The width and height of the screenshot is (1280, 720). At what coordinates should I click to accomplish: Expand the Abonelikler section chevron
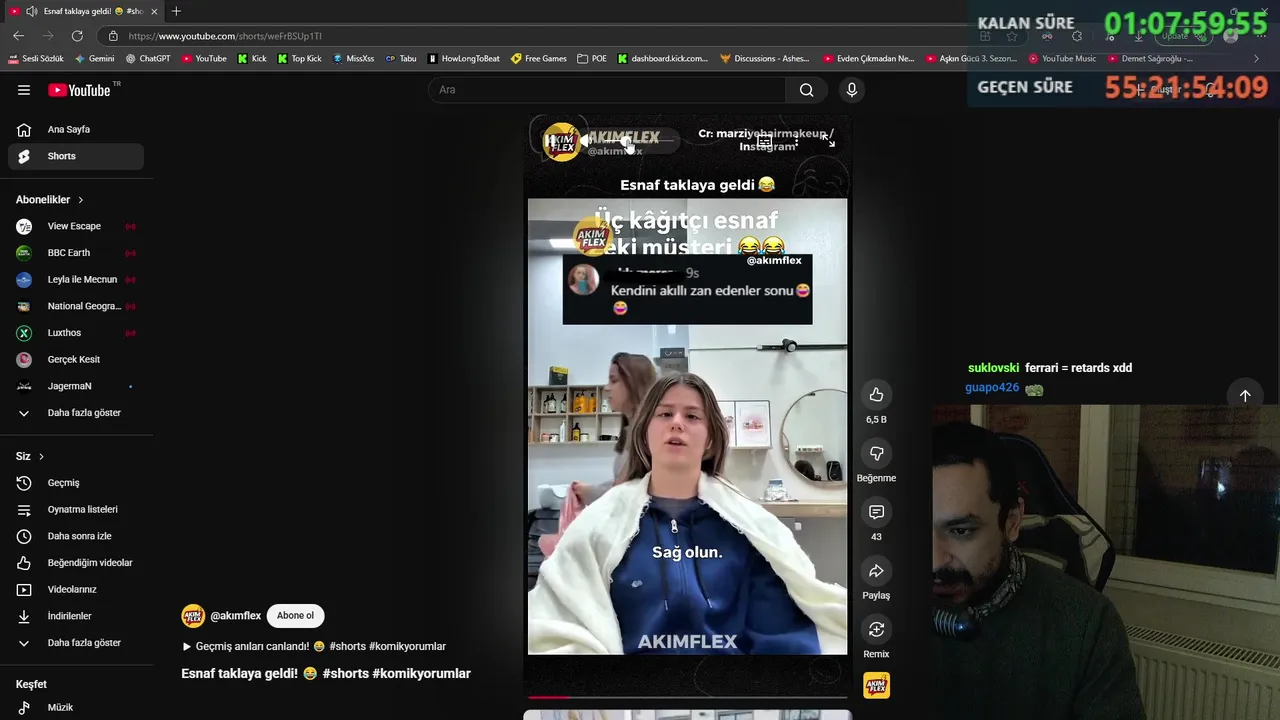coord(81,200)
